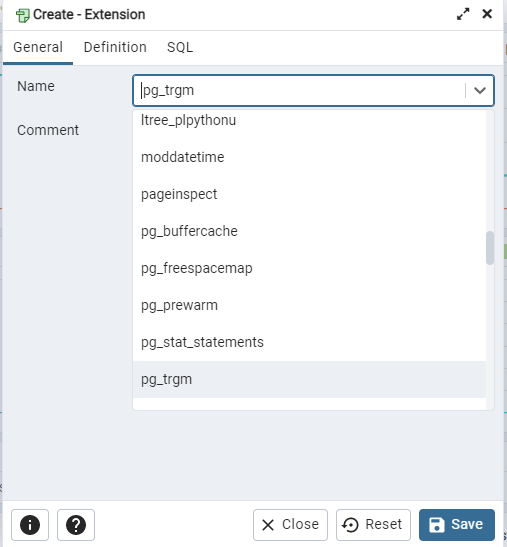507x547 pixels.
Task: Select pg_prewarm extension
Action: pyautogui.click(x=309, y=305)
